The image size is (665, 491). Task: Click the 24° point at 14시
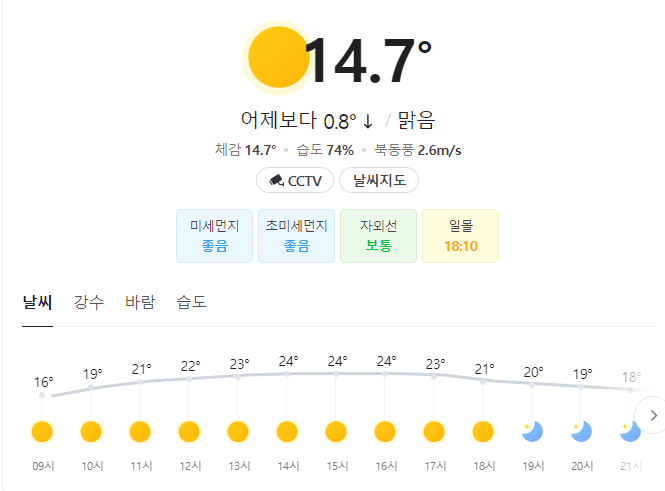tap(287, 374)
